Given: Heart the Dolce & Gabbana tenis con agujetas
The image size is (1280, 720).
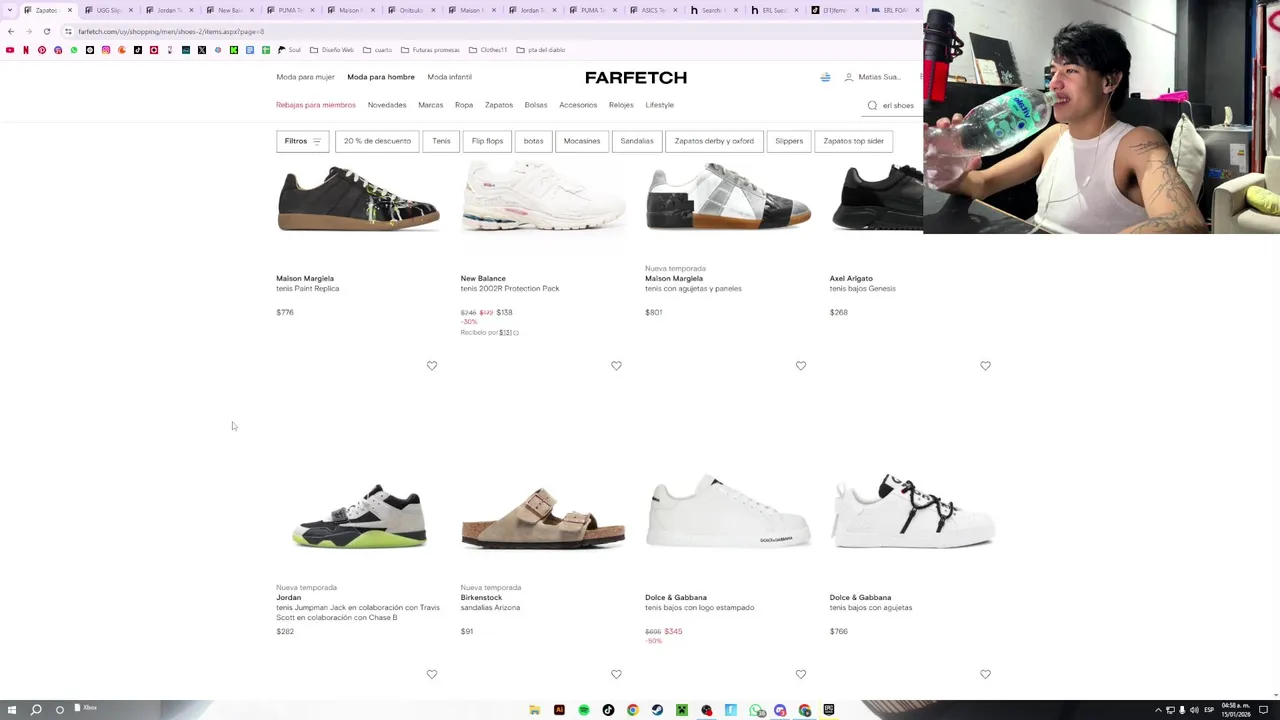Looking at the screenshot, I should (x=985, y=366).
